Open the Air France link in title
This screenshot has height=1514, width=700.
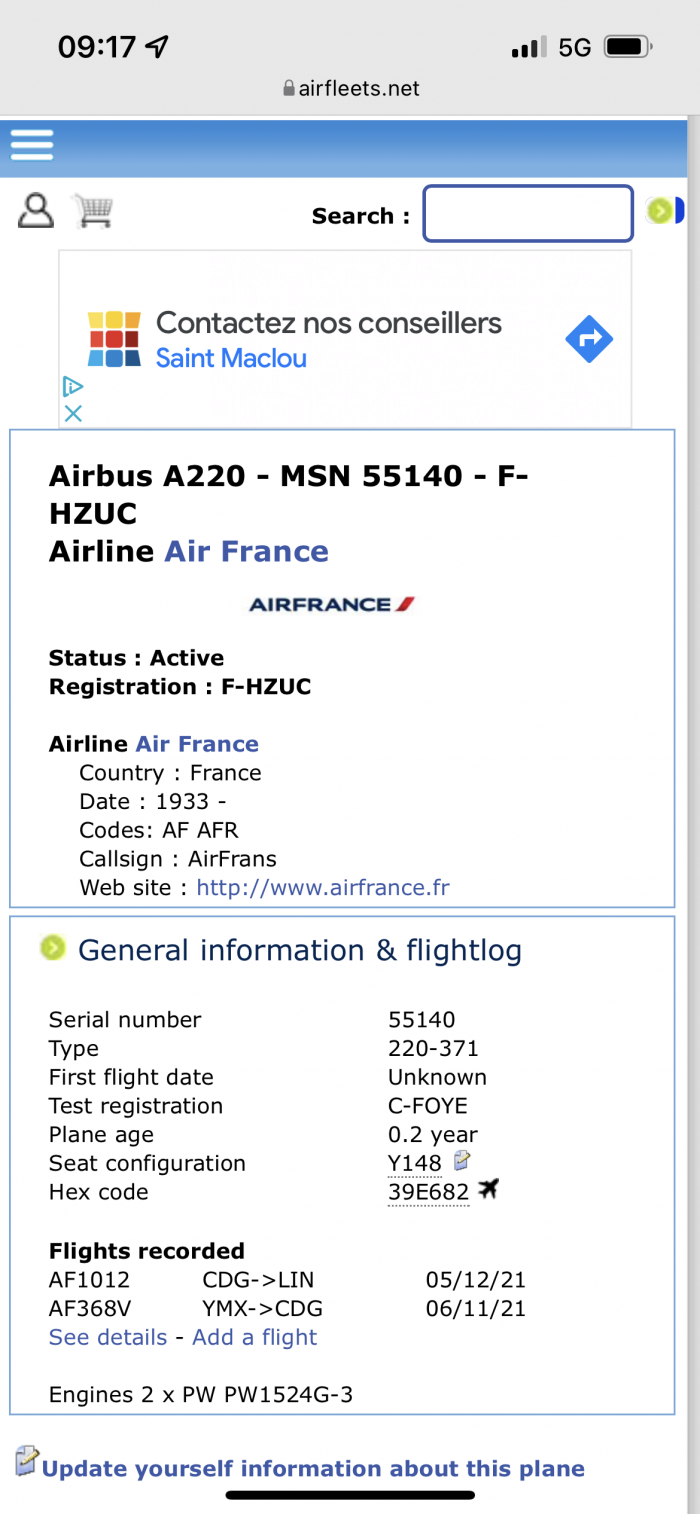tap(246, 551)
